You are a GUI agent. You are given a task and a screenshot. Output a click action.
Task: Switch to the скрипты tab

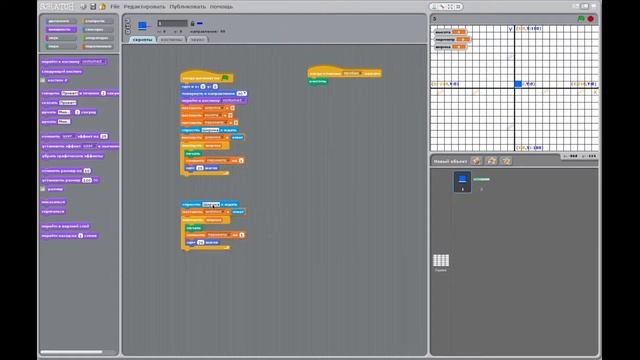(142, 40)
